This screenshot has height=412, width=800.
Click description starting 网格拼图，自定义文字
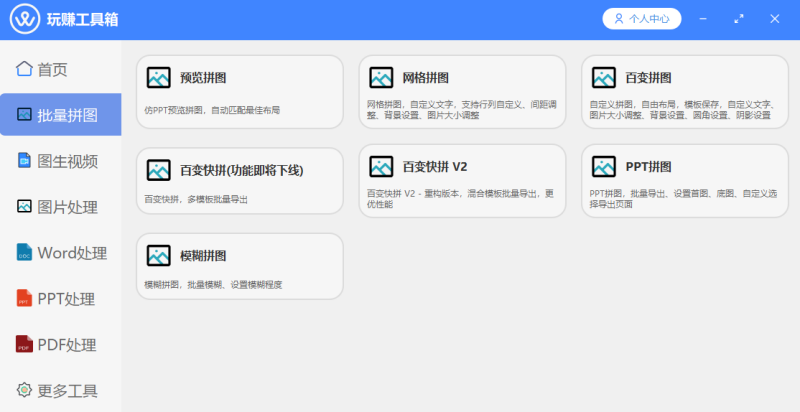coord(462,110)
